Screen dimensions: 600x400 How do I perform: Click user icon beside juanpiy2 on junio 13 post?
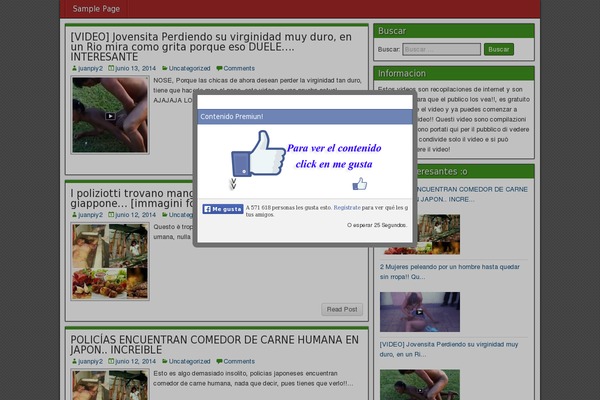coord(74,68)
